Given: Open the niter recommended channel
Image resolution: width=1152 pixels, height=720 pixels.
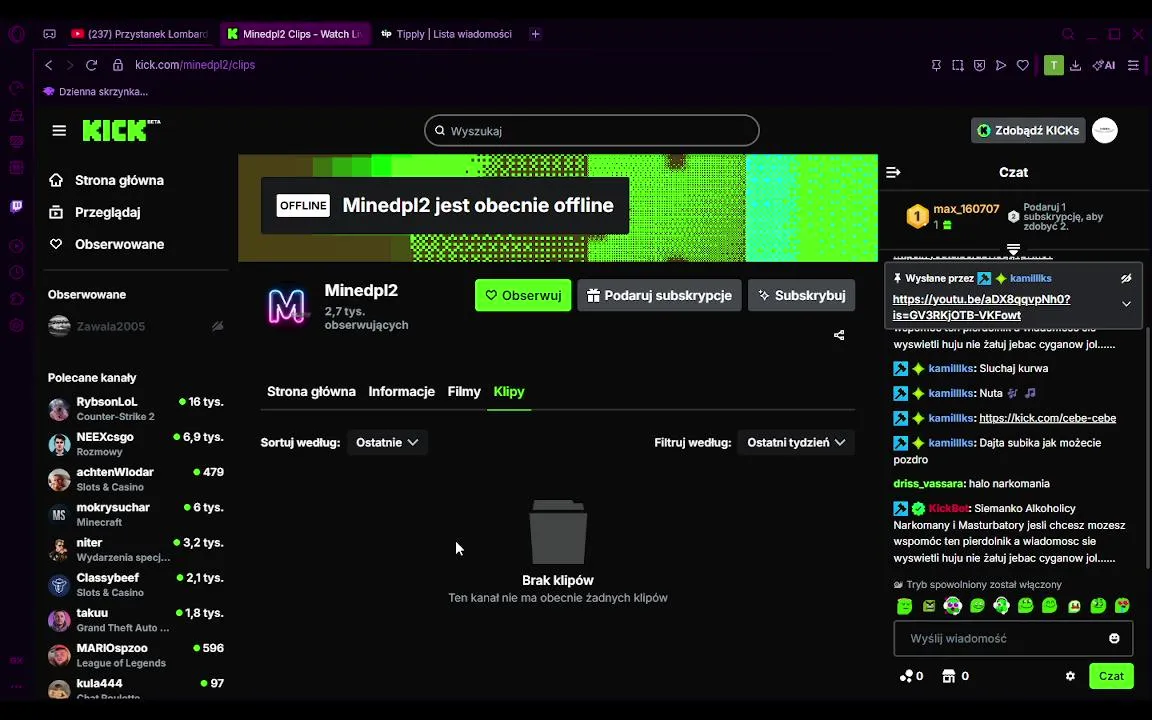Looking at the screenshot, I should (135, 550).
